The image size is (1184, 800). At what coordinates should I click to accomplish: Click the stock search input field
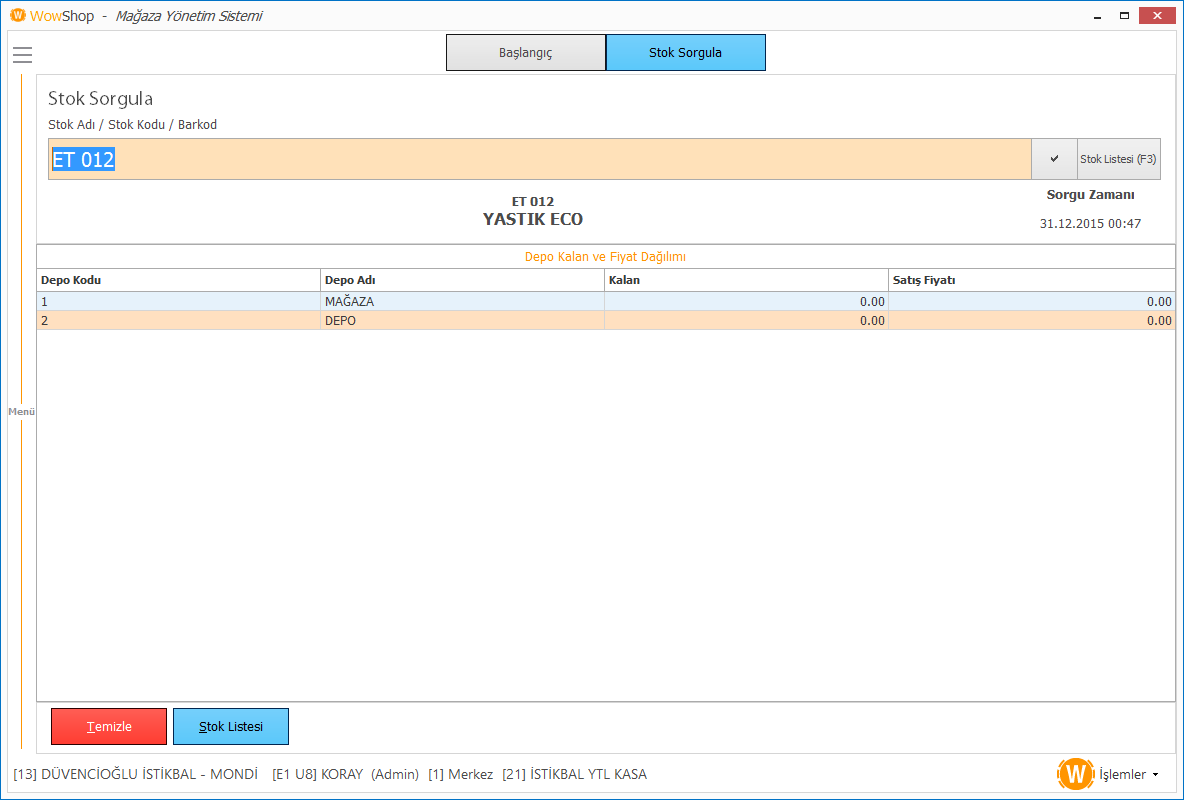[540, 159]
